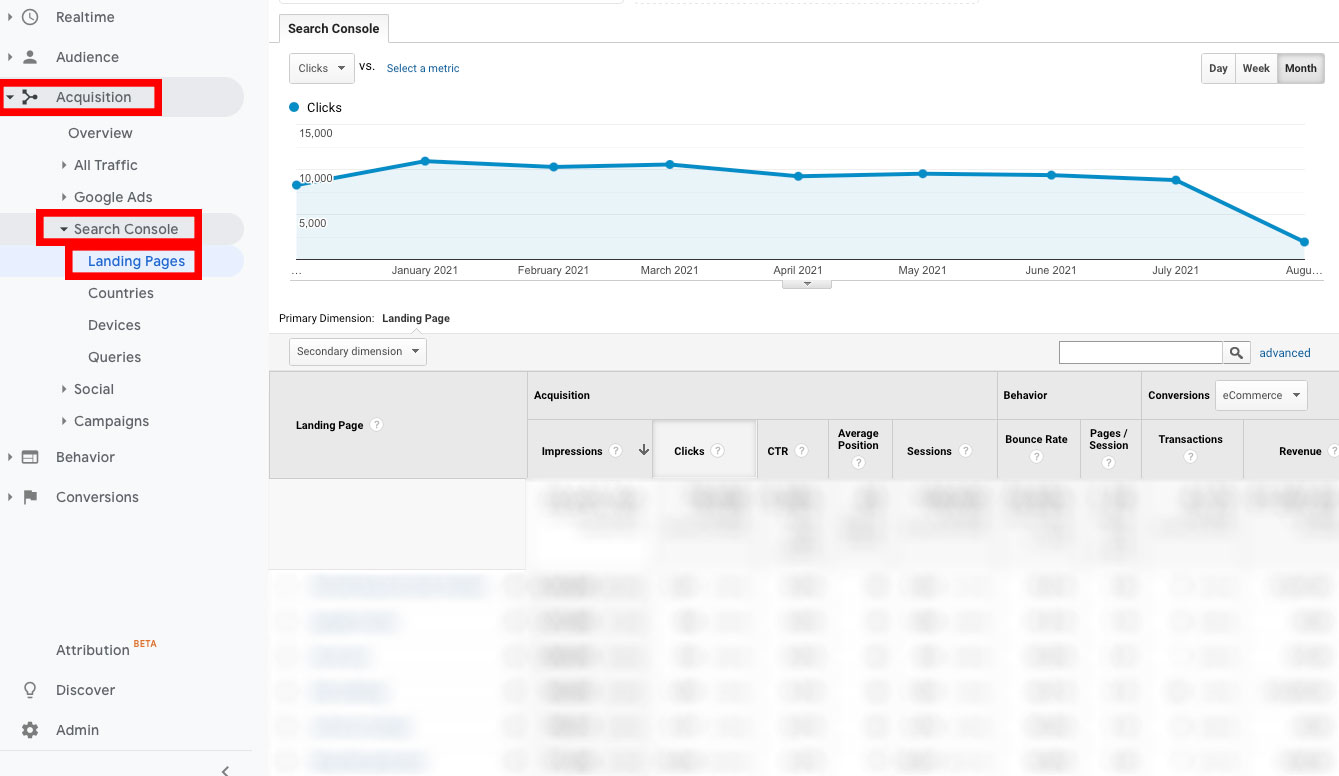Open the Behavior report icon

click(x=30, y=457)
